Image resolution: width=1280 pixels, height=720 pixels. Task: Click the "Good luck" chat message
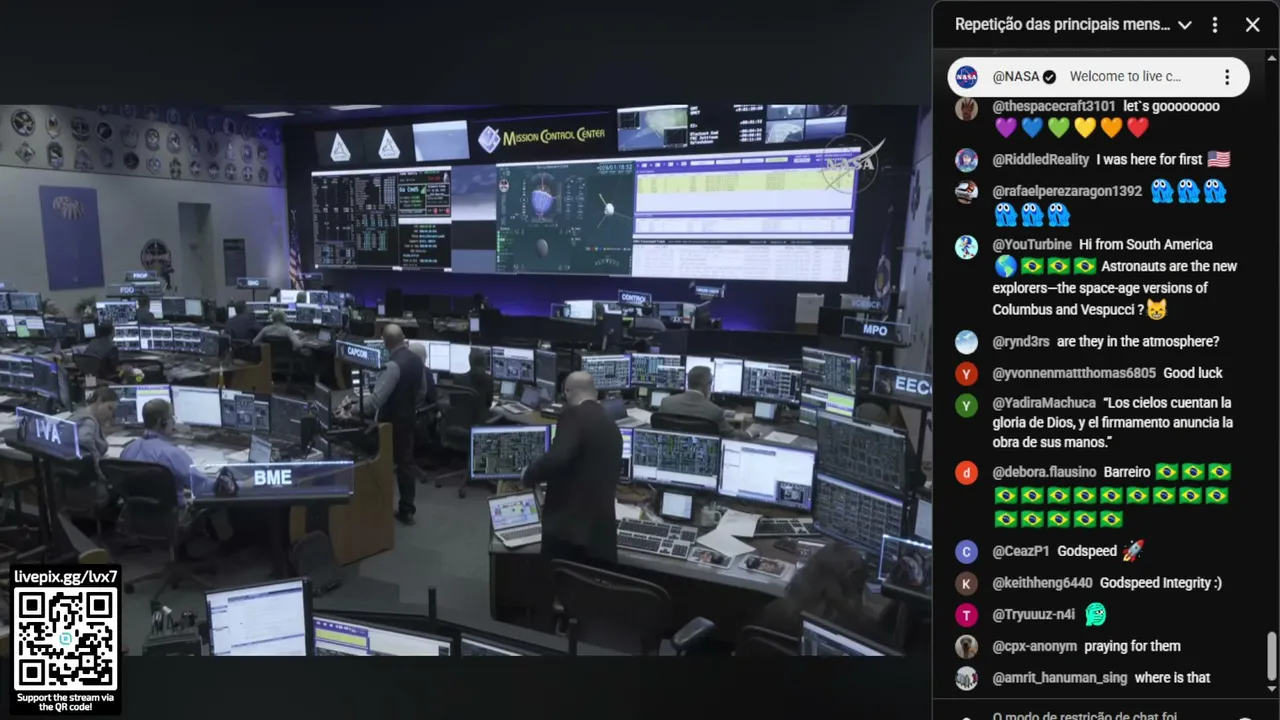[x=1194, y=373]
